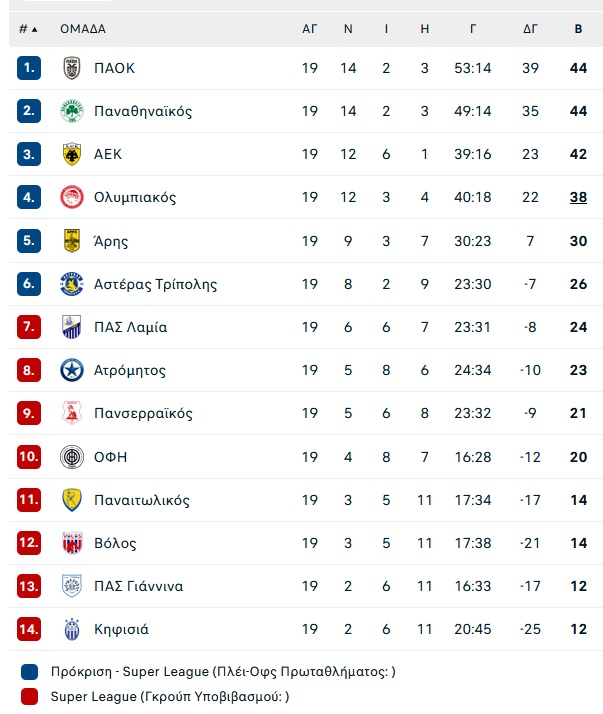Image resolution: width=603 pixels, height=714 pixels.
Task: Sort table by the # rank column arrow
Action: 28,29
